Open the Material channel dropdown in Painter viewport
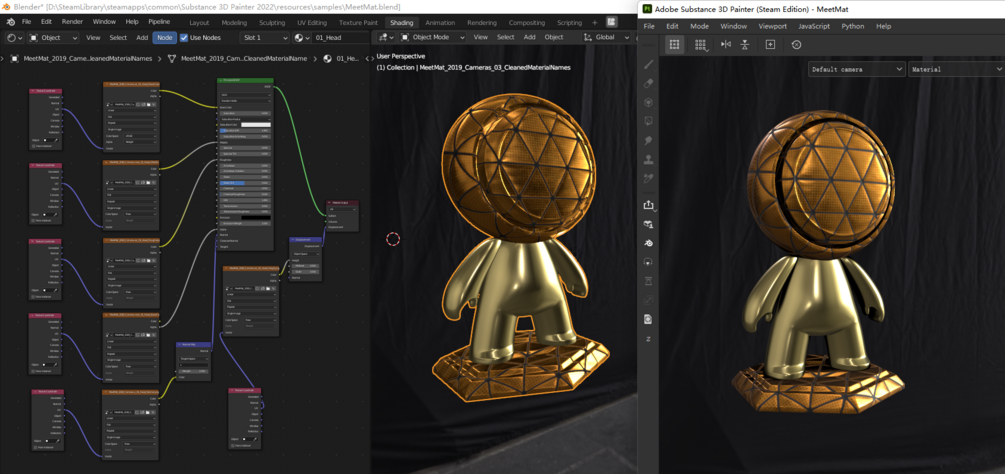 click(956, 69)
